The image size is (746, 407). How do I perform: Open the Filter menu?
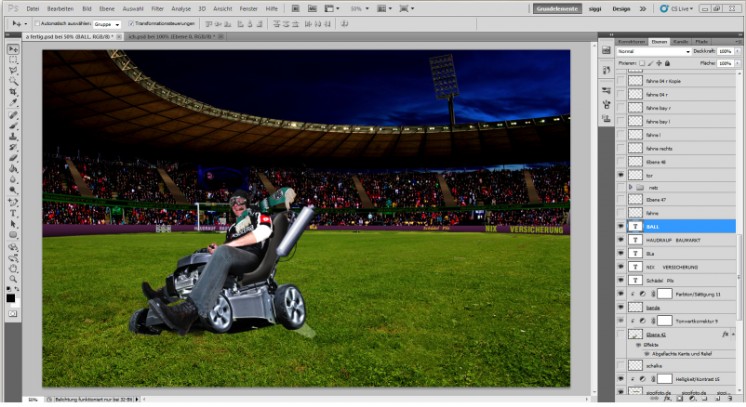157,8
